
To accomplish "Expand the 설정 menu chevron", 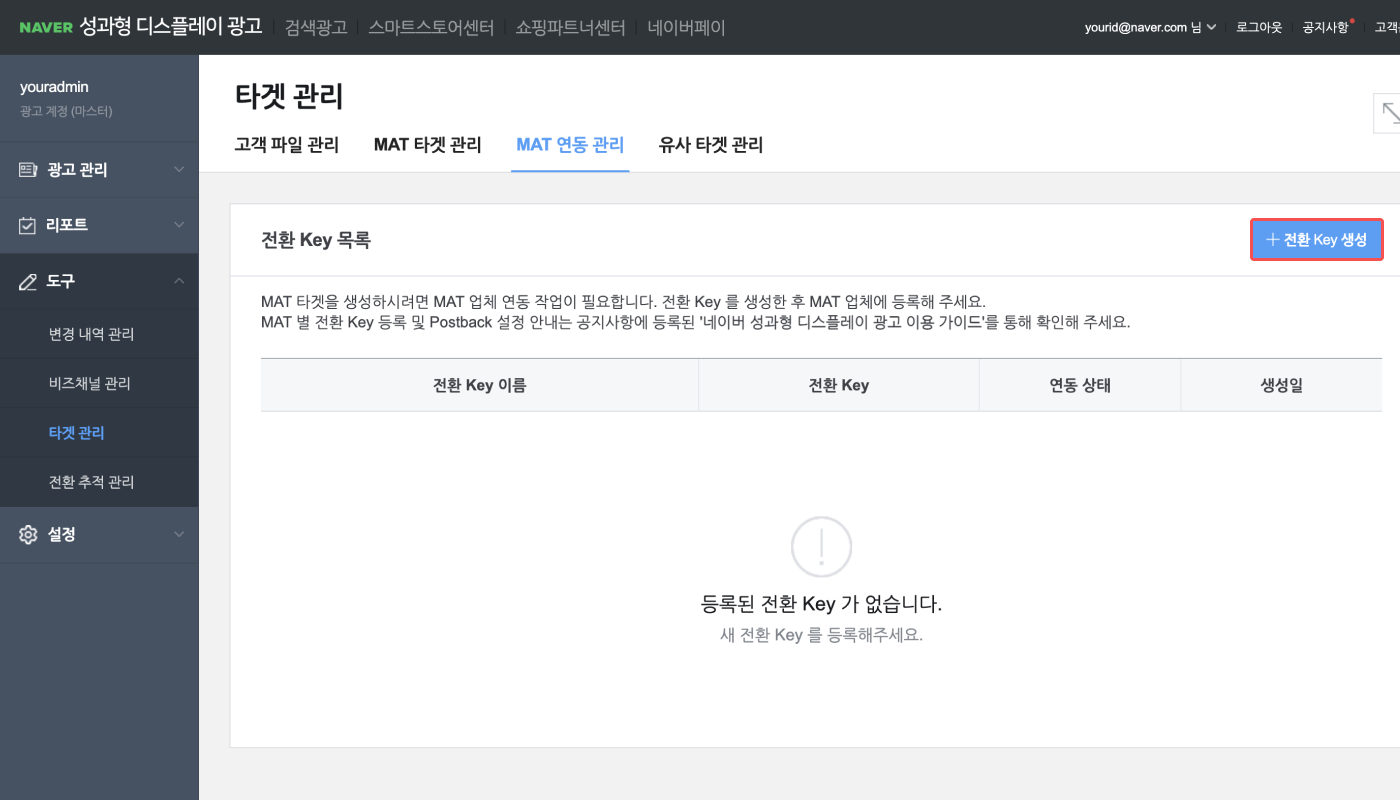I will point(179,534).
